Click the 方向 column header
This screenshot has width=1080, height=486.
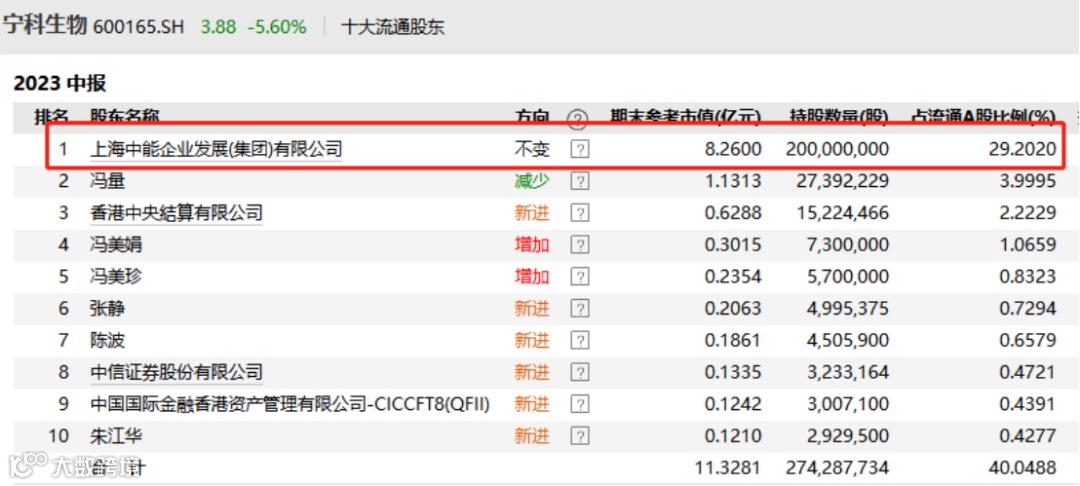pos(532,116)
